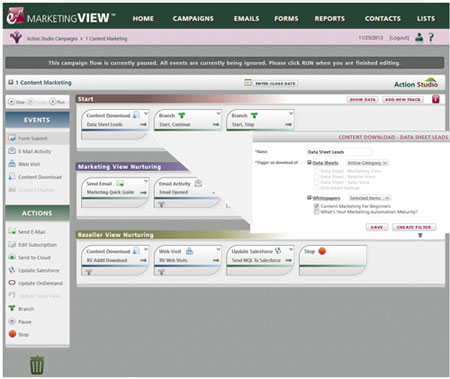450x379 pixels.
Task: Select the Pause action icon in sidebar
Action: (x=12, y=321)
